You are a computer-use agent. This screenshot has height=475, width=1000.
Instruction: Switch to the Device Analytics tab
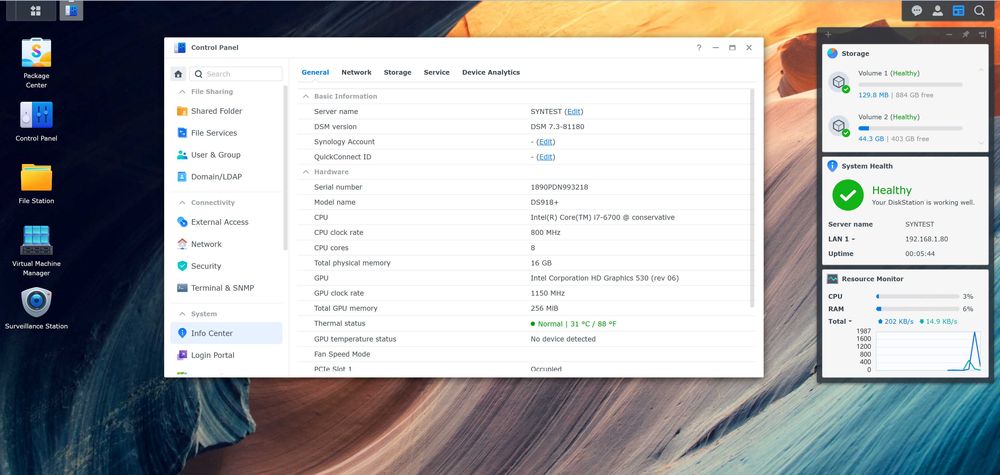click(491, 73)
